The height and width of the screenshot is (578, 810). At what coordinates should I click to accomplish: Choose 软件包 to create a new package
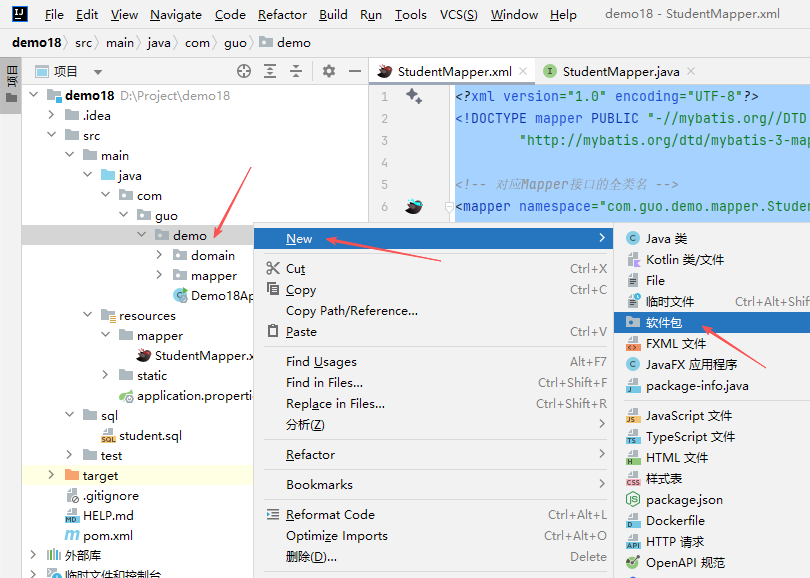663,323
